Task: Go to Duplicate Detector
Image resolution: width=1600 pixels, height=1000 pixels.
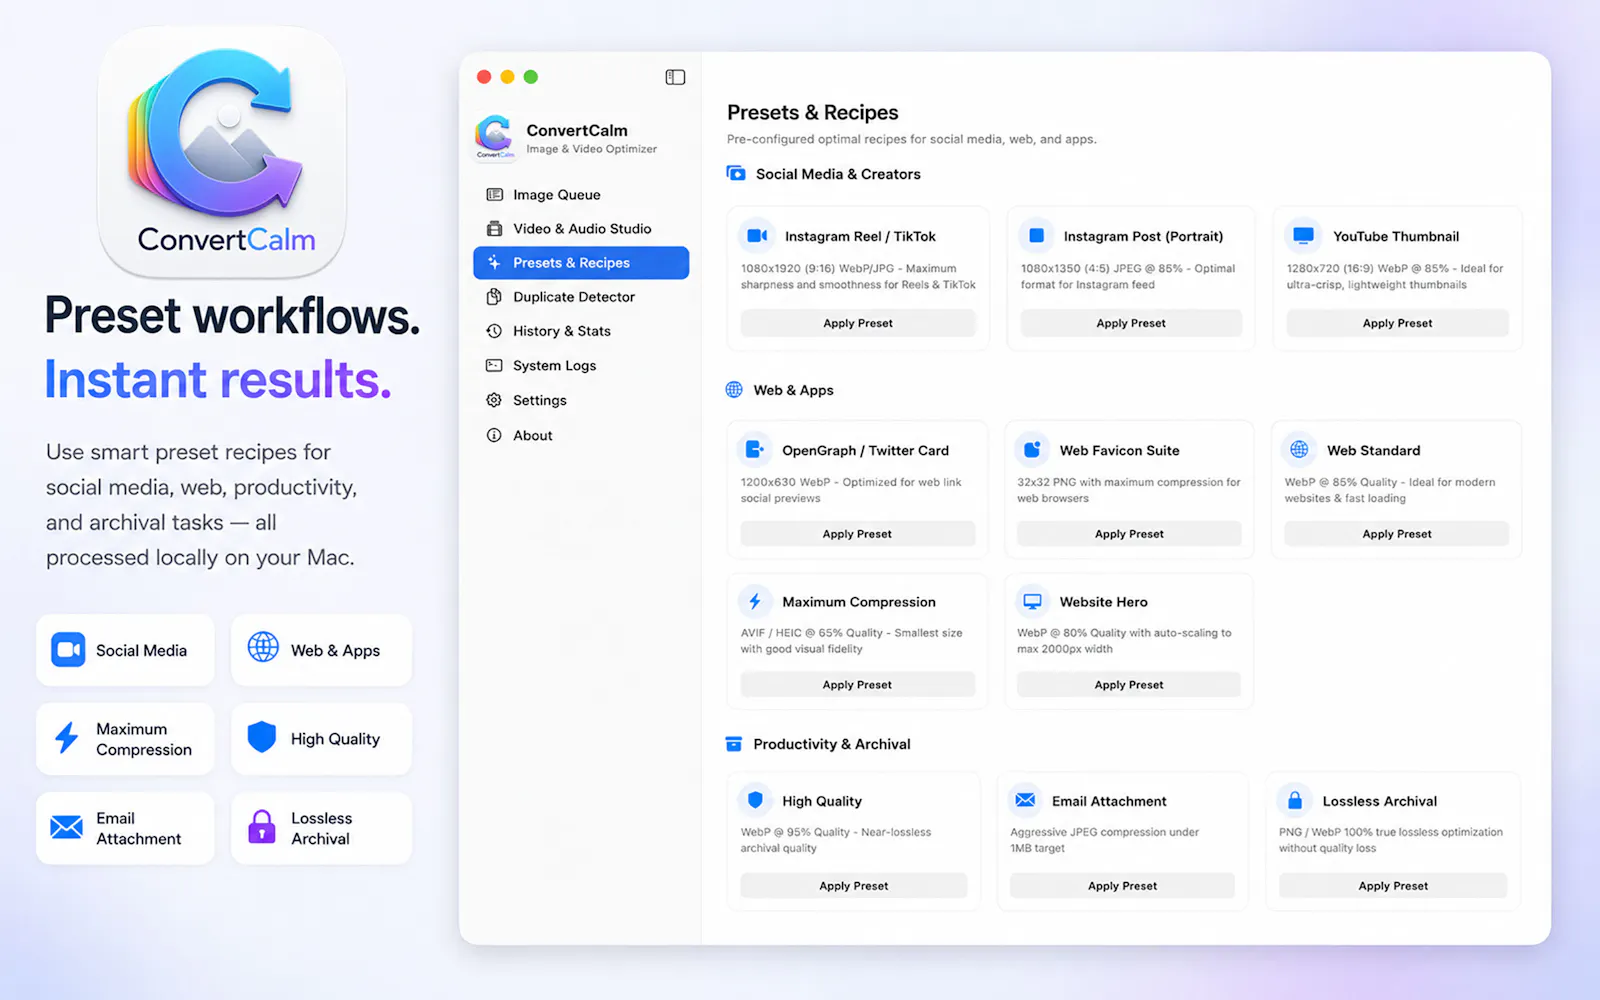Action: pos(581,297)
